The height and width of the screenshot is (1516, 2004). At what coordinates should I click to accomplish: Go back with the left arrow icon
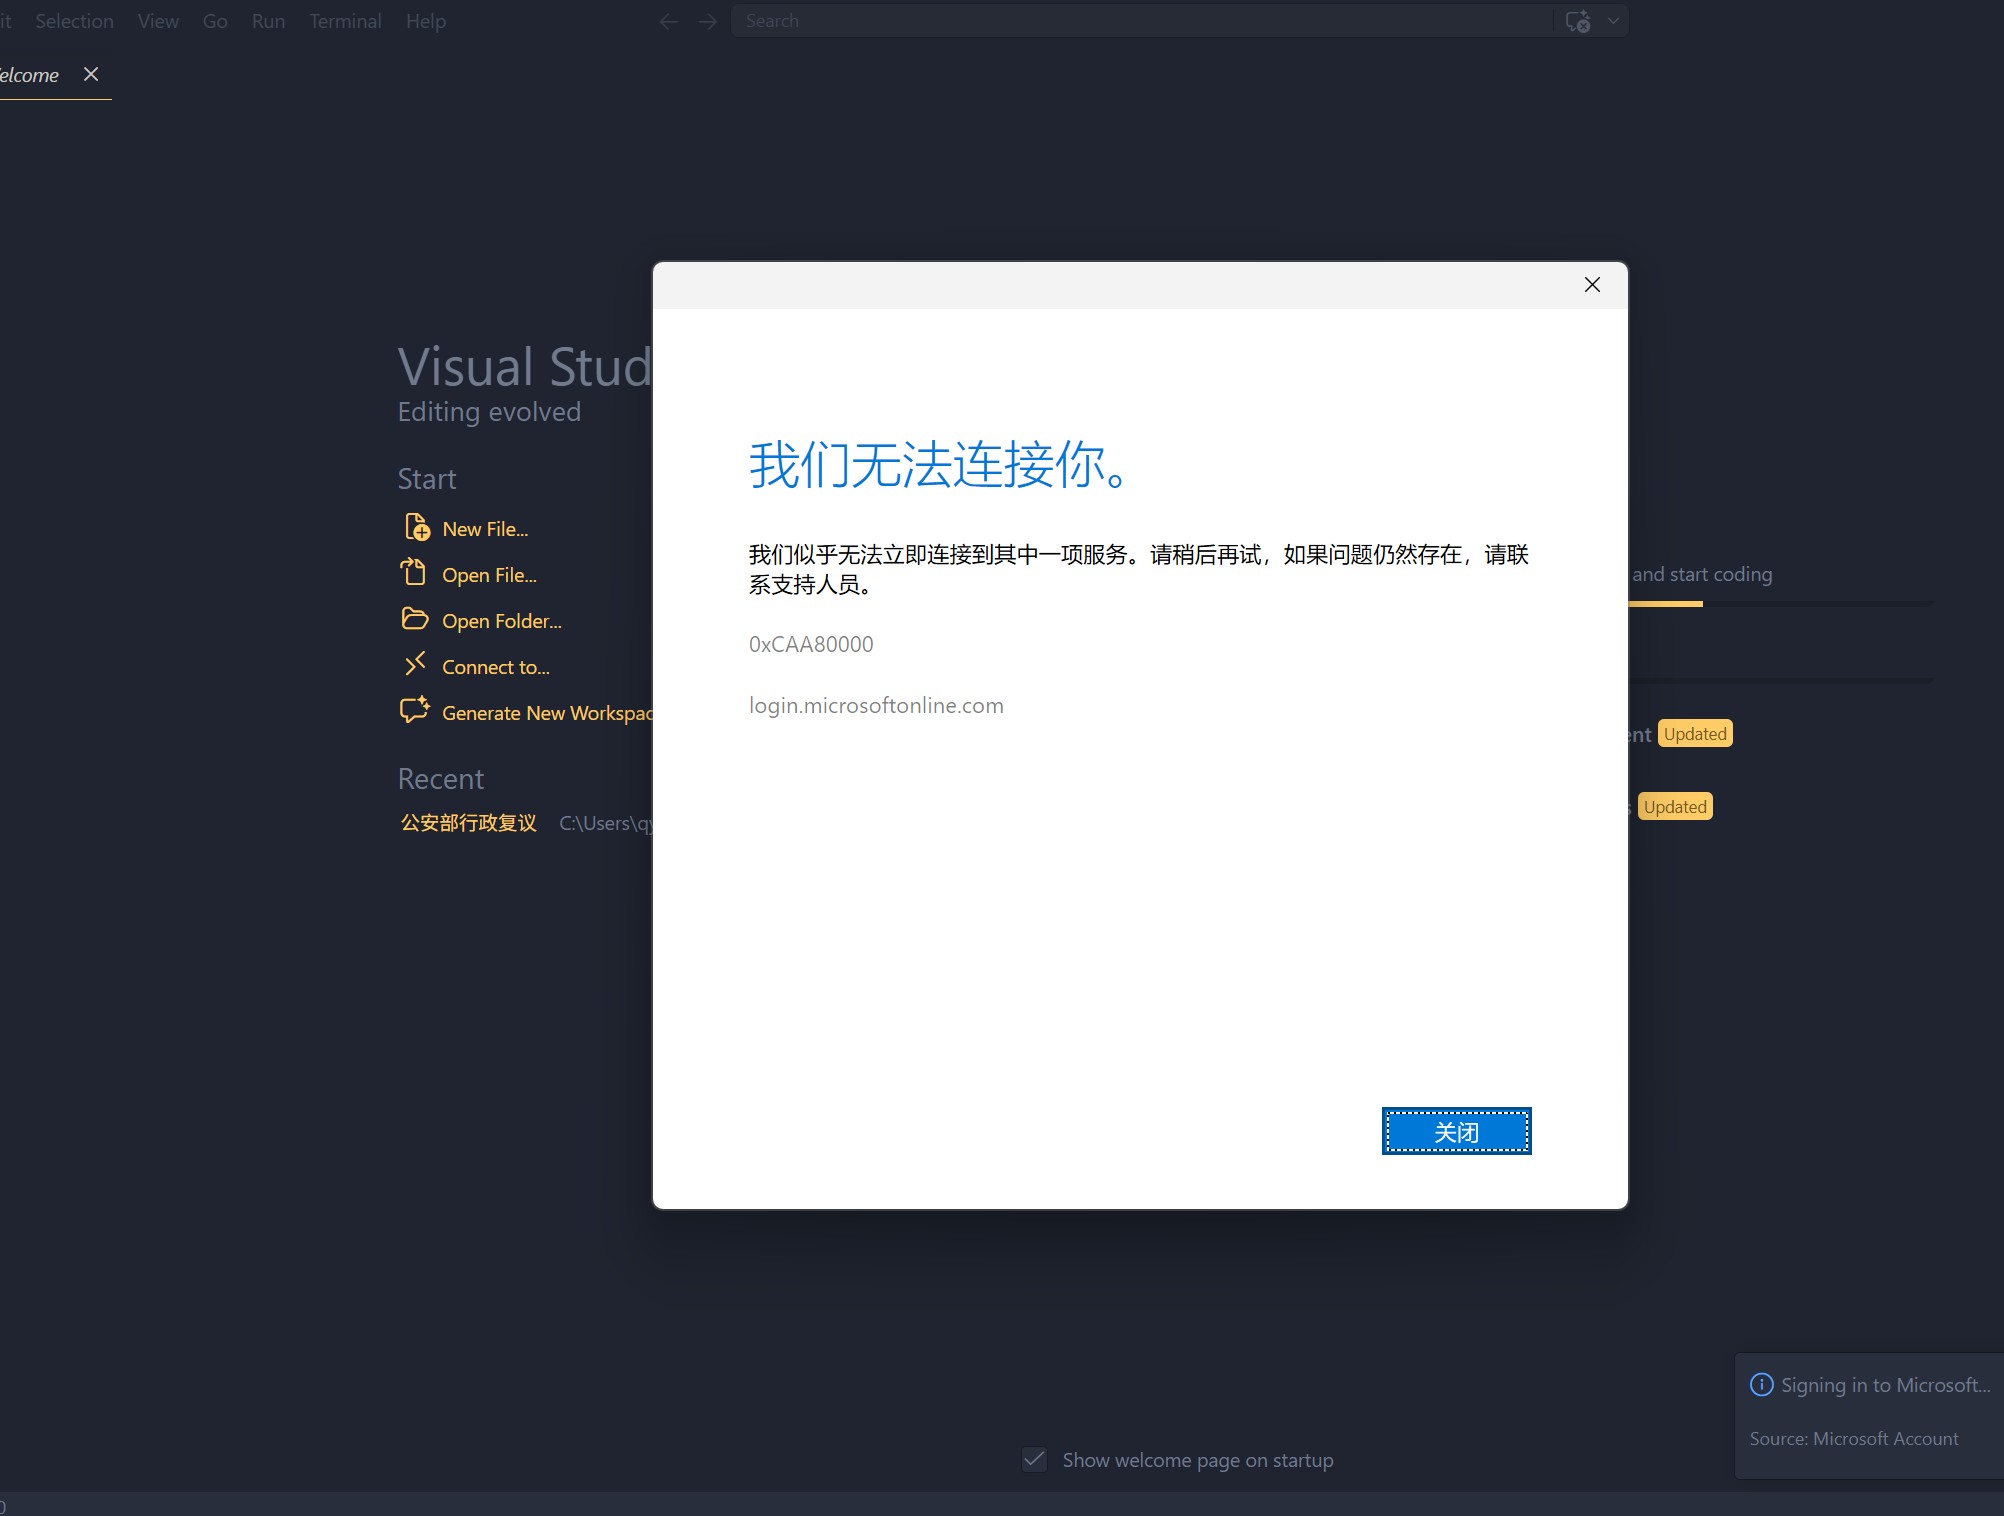[x=668, y=21]
